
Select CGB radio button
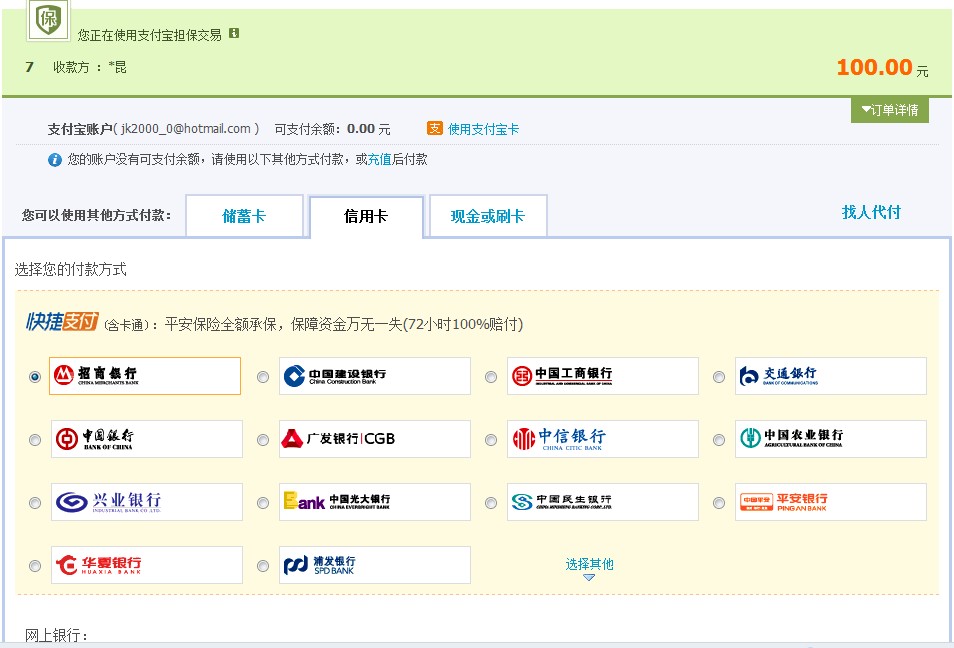263,439
